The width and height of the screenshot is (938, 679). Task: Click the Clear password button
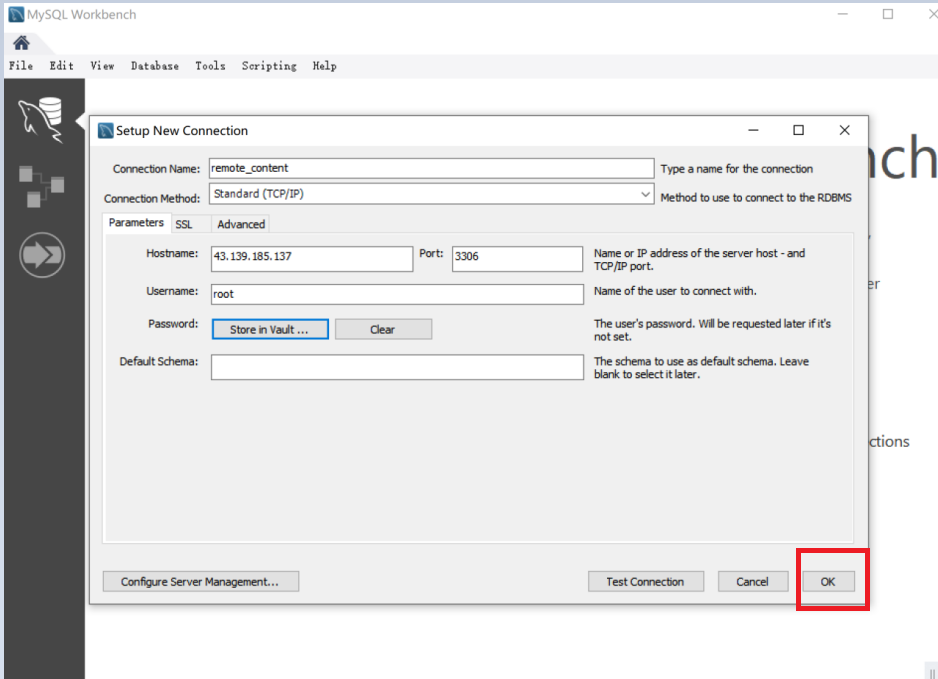tap(383, 329)
